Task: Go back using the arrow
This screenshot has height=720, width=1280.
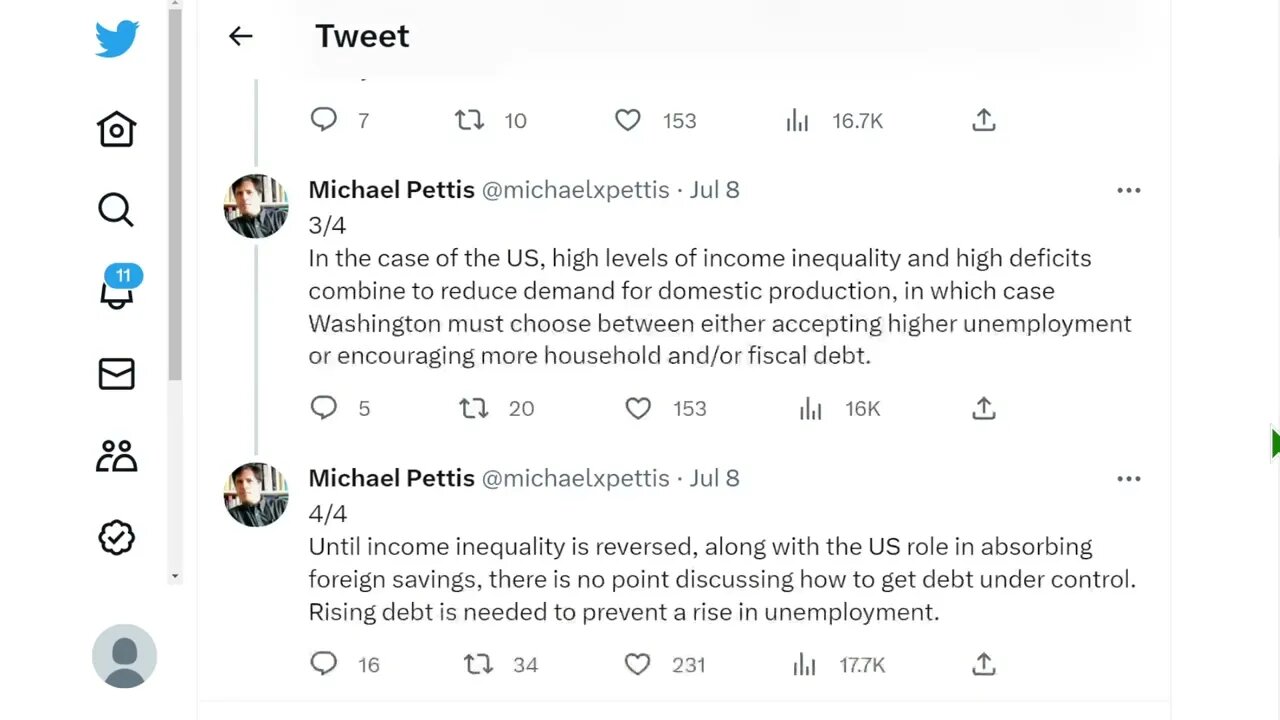Action: pyautogui.click(x=240, y=37)
